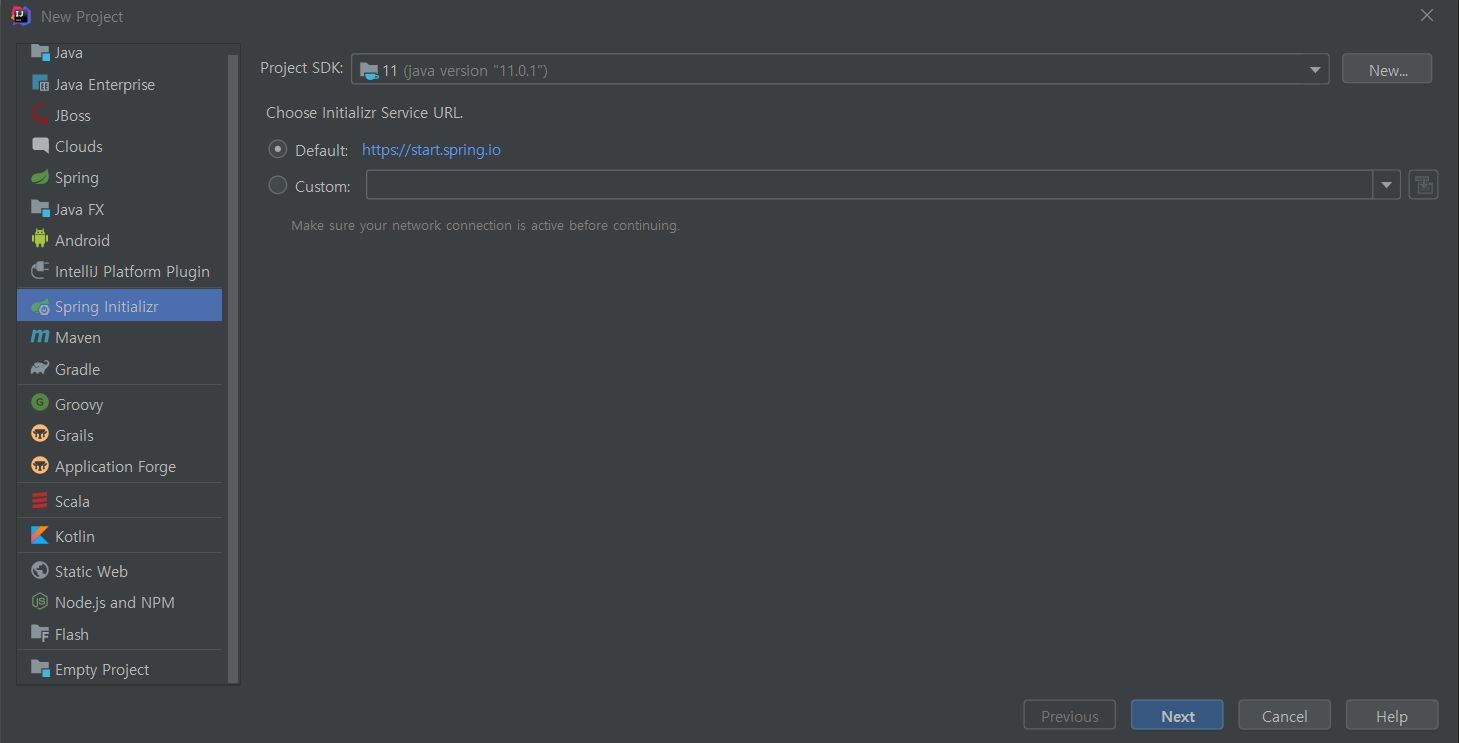Select Grails in the list
The width and height of the screenshot is (1459, 743).
pos(74,435)
